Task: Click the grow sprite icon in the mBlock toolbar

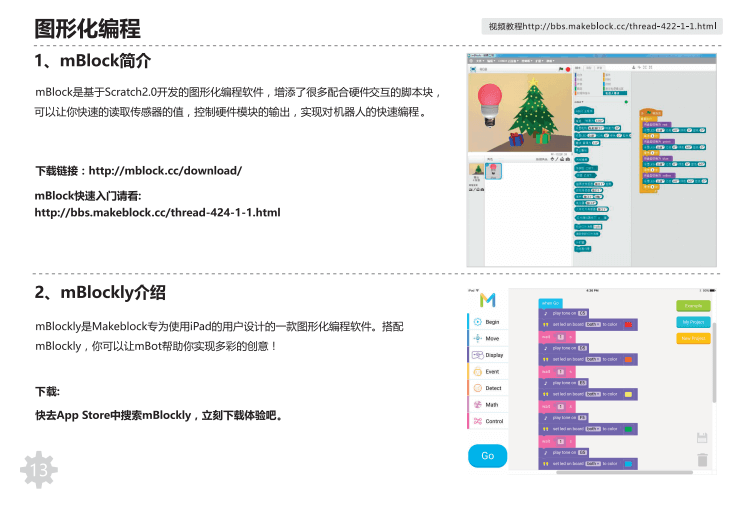Action: (645, 67)
